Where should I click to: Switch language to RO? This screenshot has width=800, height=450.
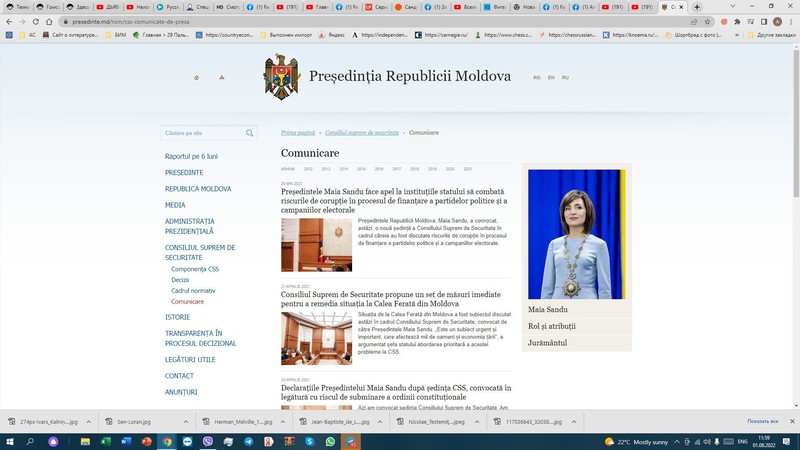(537, 78)
